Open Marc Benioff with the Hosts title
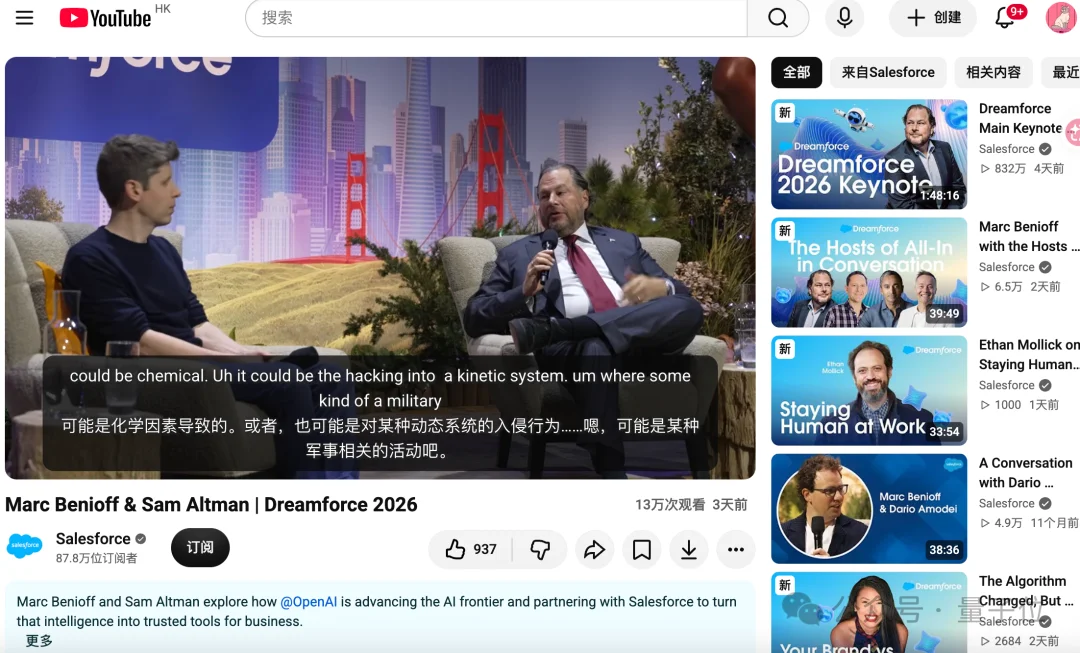The image size is (1080, 653). [x=1028, y=236]
